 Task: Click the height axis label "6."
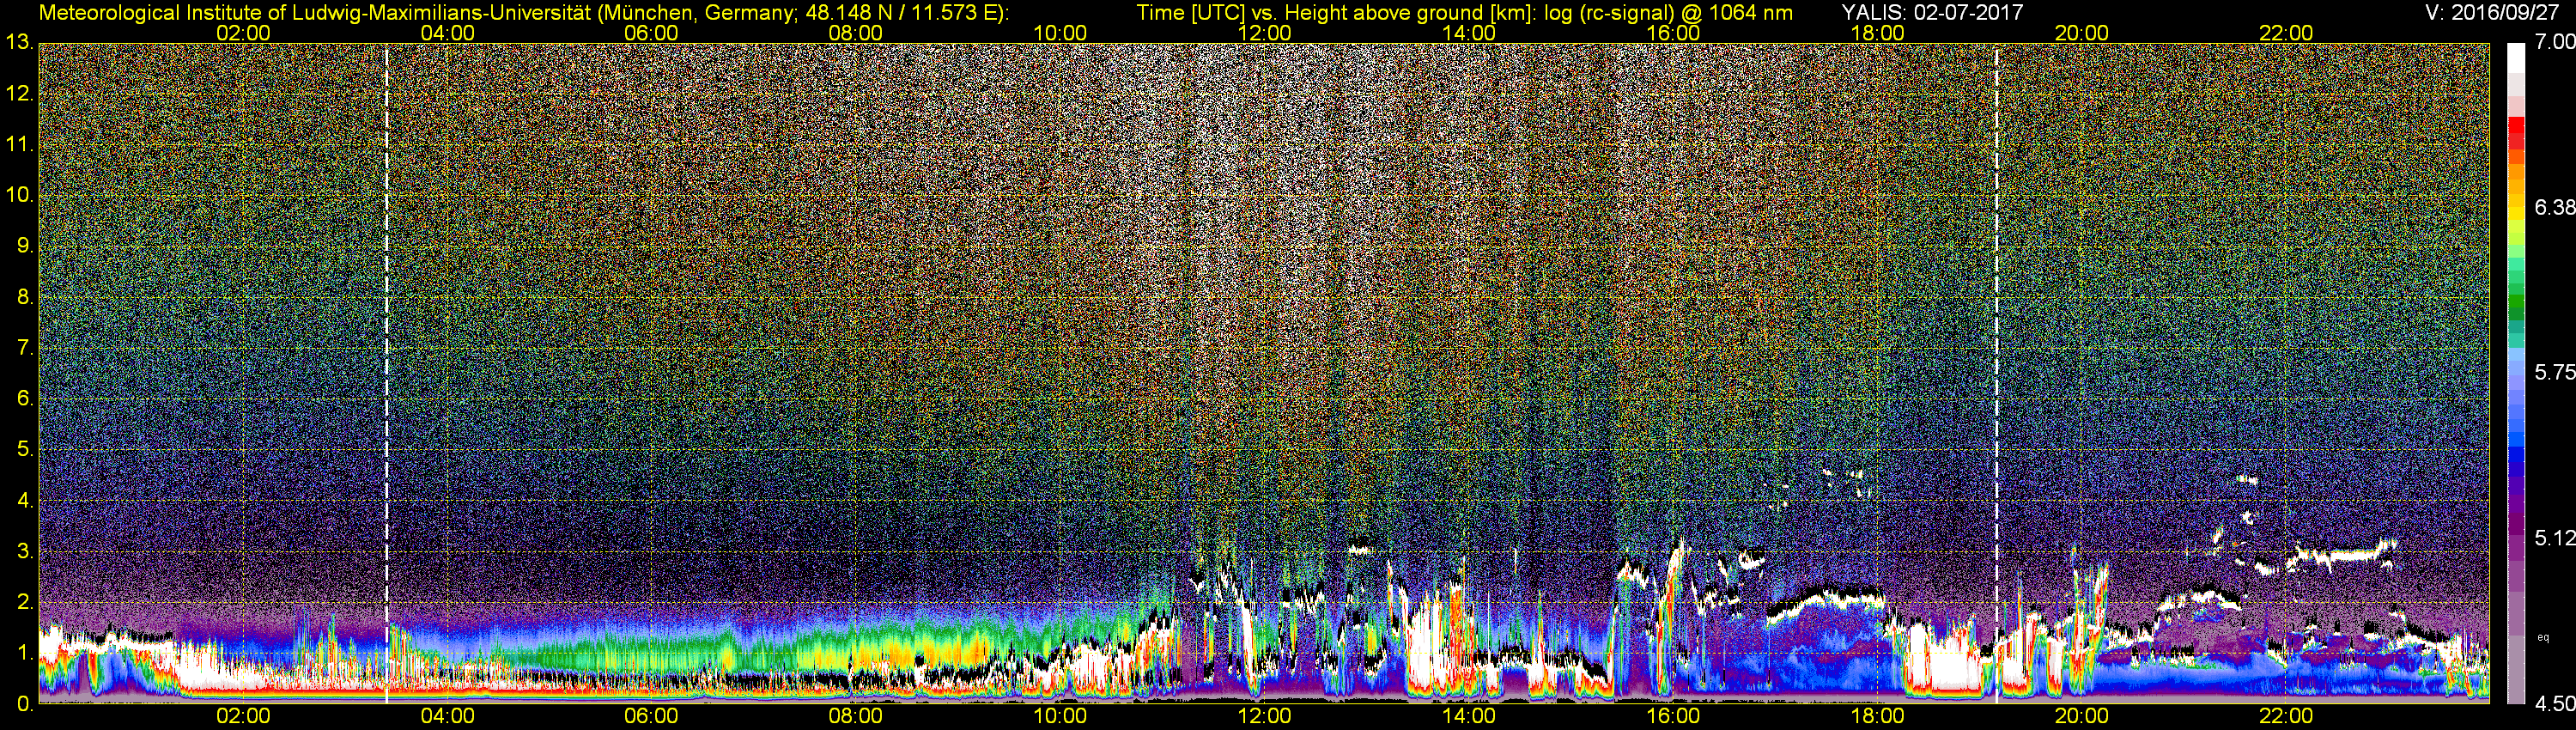(x=25, y=399)
